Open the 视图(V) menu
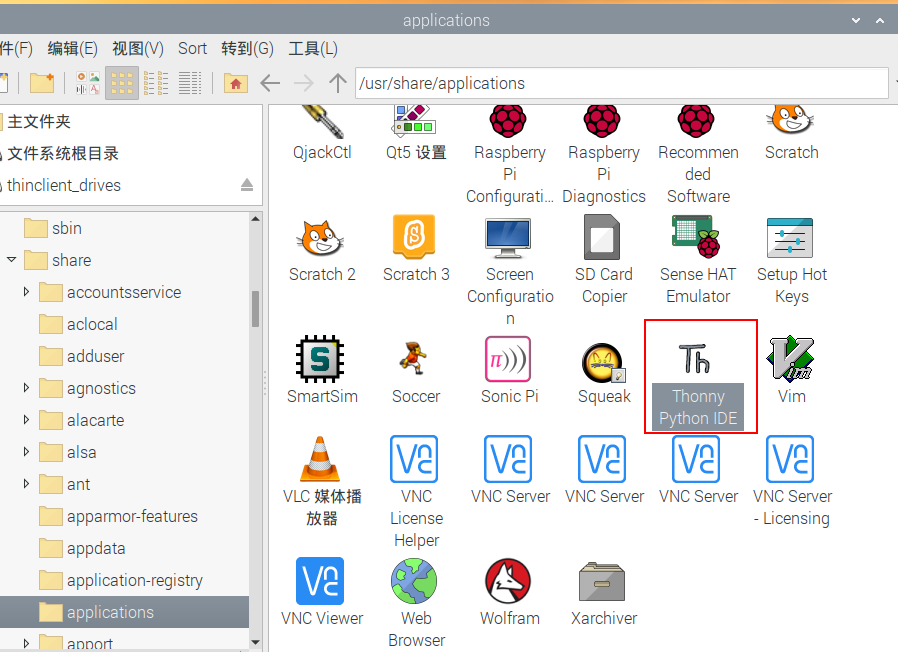The width and height of the screenshot is (898, 652). pyautogui.click(x=137, y=49)
